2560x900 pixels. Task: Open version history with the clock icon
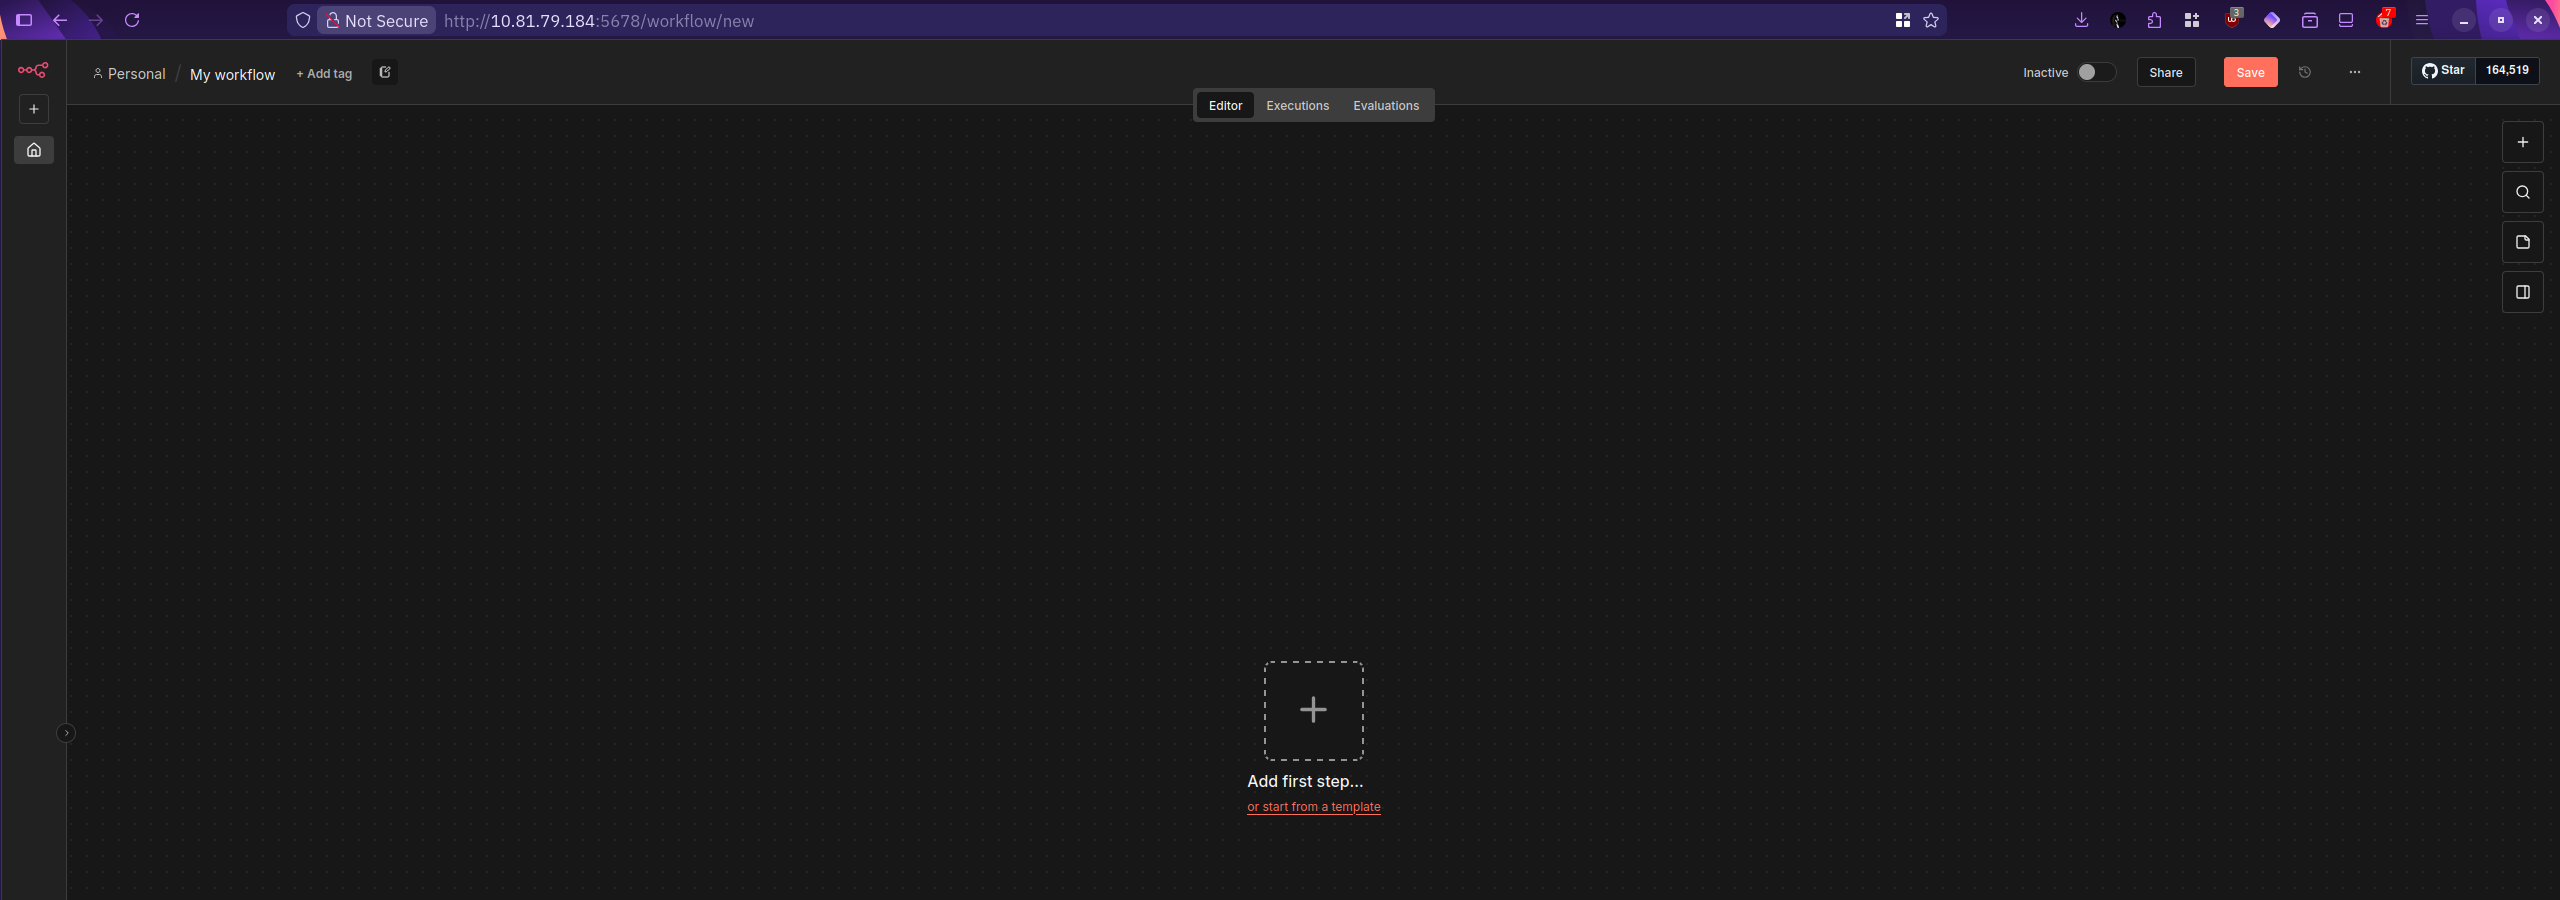[2304, 72]
